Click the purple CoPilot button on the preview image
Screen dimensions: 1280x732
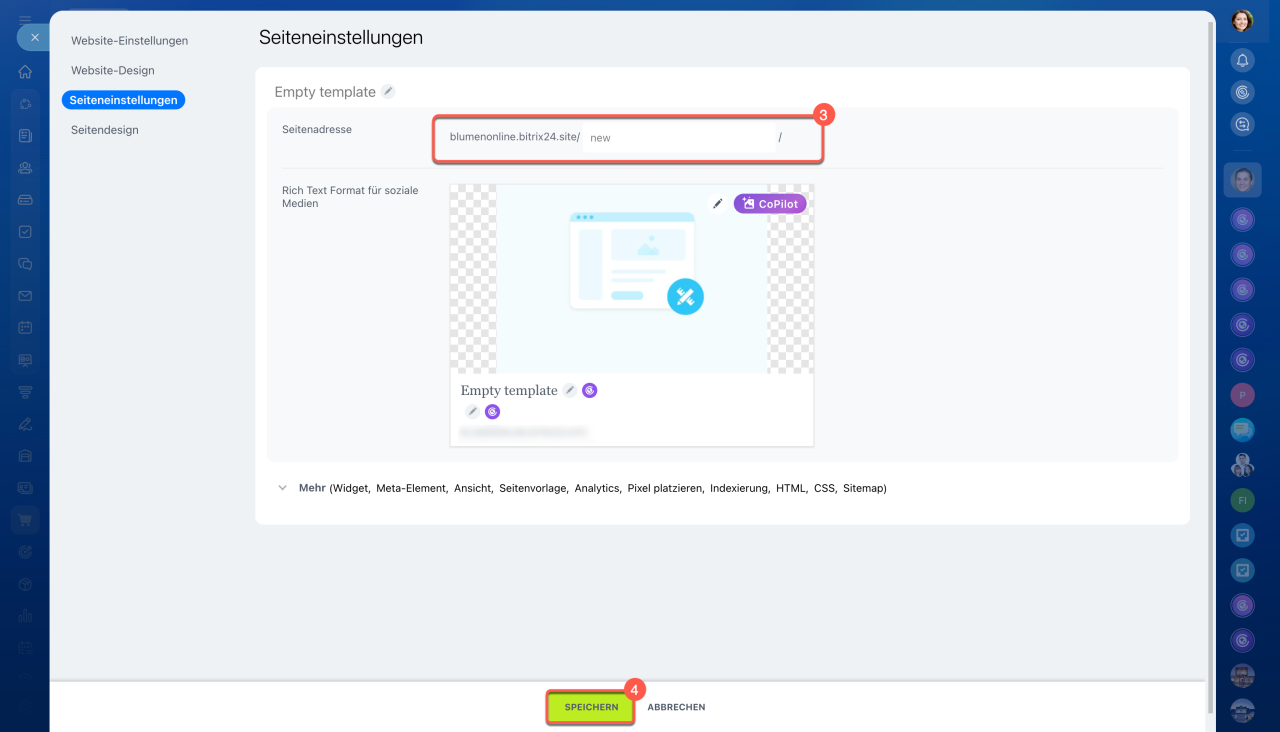[x=770, y=204]
